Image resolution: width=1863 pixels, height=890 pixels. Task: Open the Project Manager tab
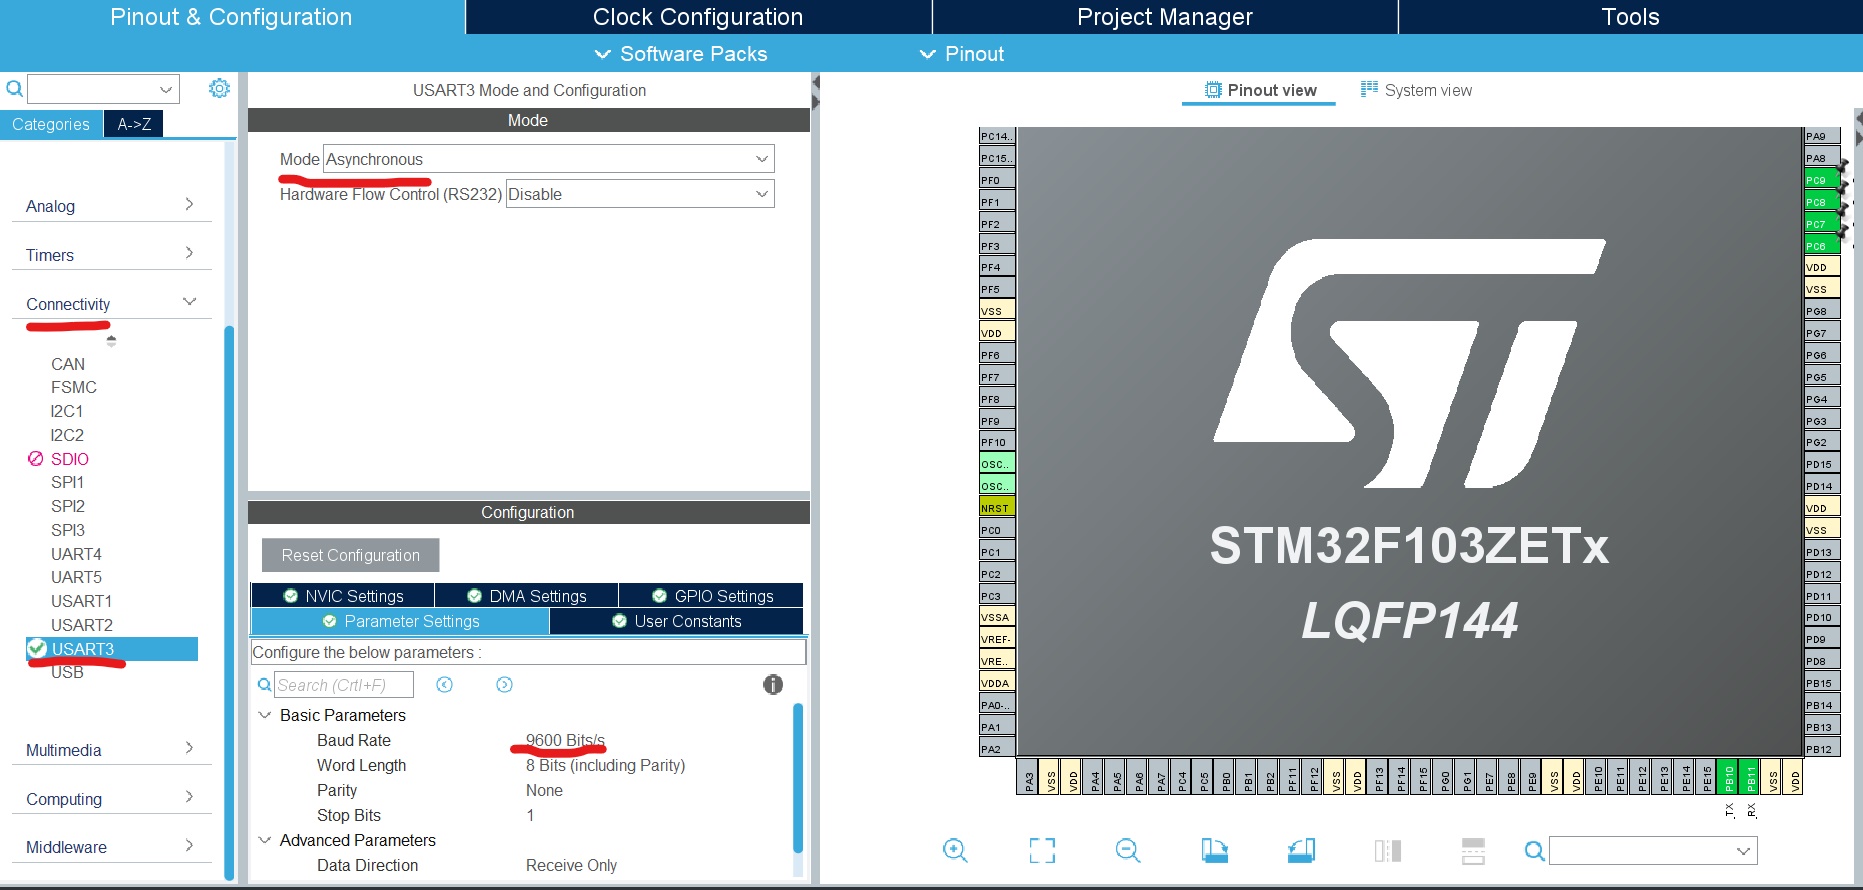coord(1165,17)
